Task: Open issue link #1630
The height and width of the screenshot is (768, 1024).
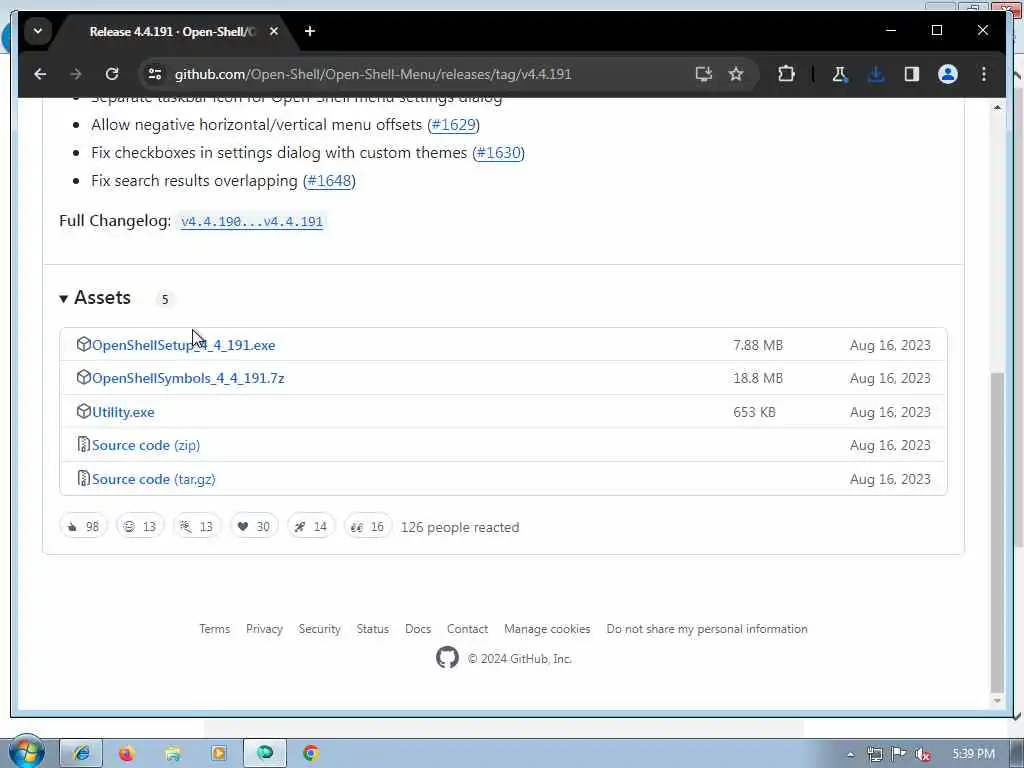Action: (498, 153)
